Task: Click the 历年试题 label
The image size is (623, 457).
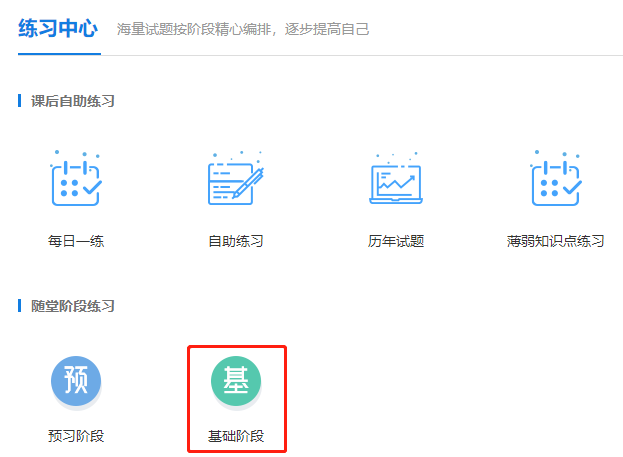Action: [x=396, y=241]
